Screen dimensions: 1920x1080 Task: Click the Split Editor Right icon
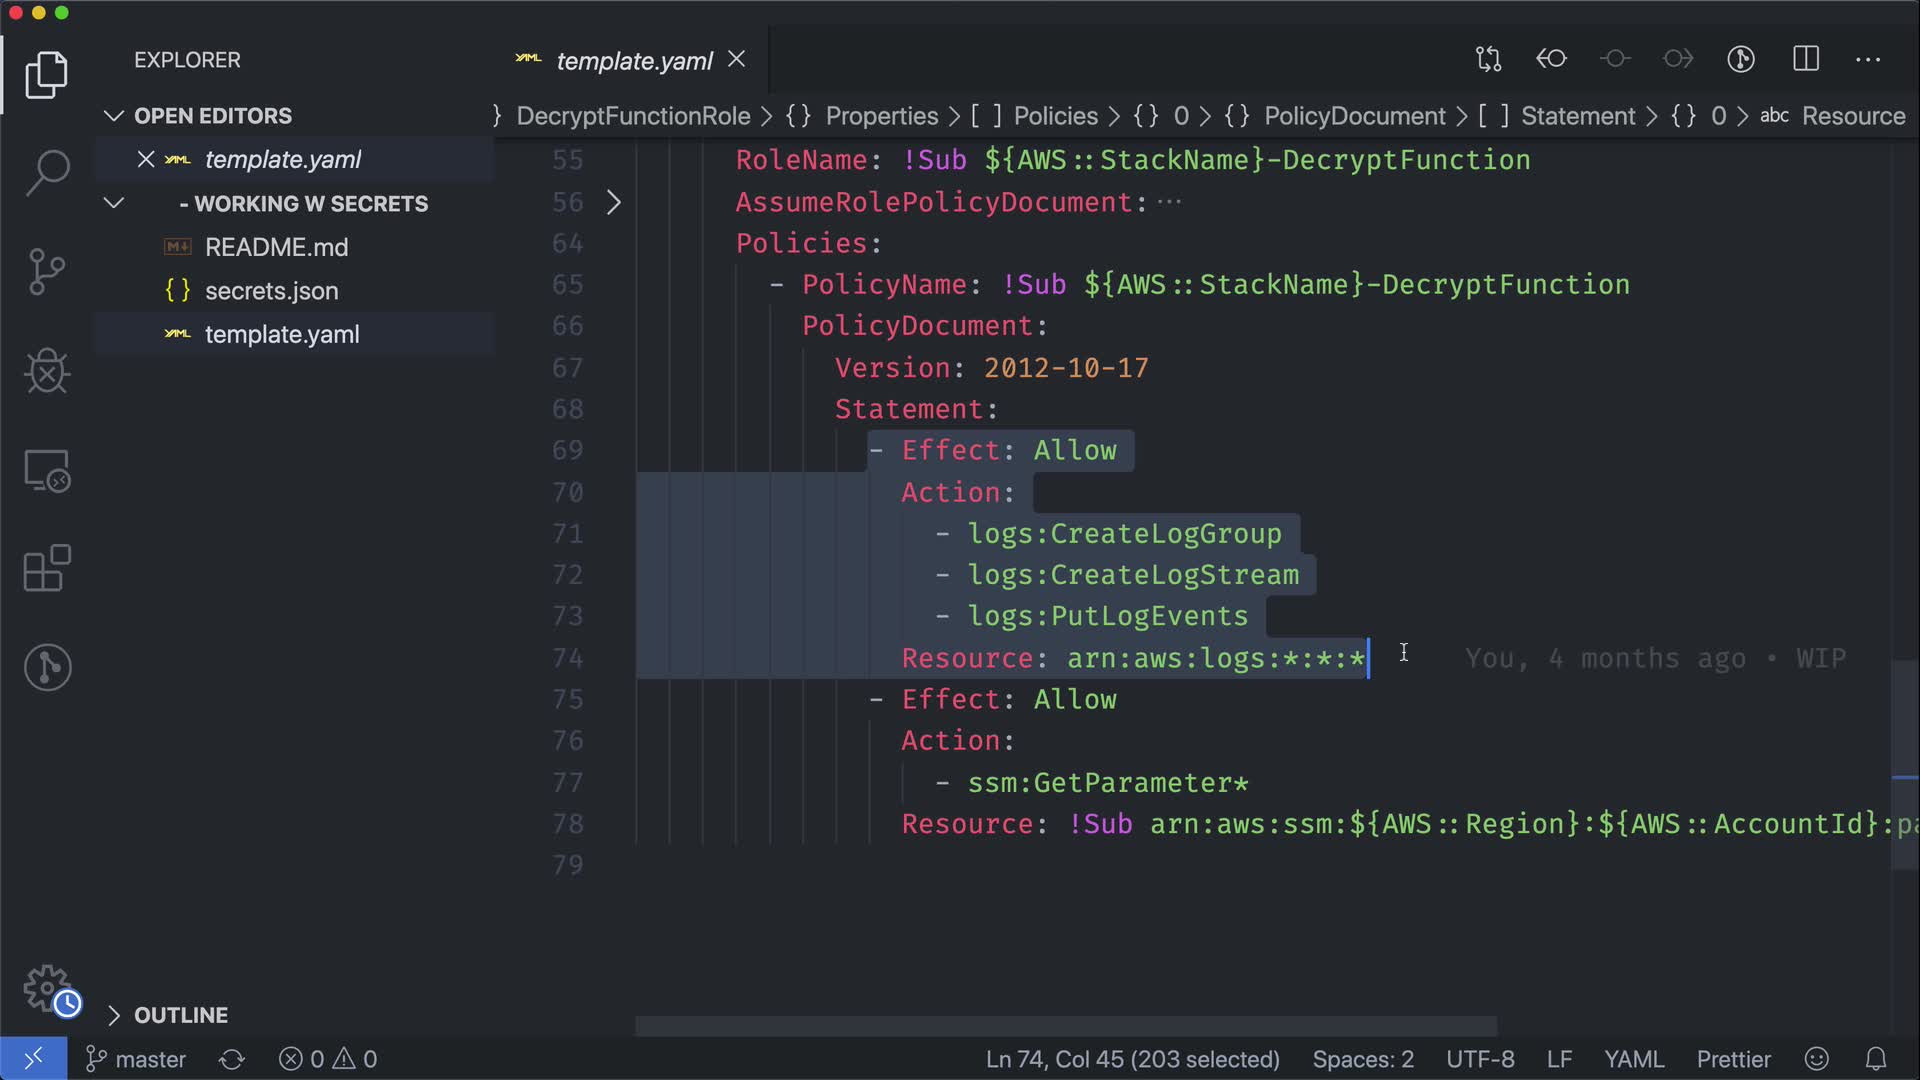tap(1805, 59)
